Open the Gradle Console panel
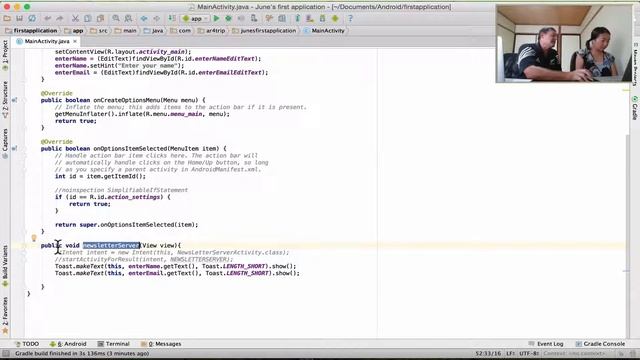The width and height of the screenshot is (640, 360). (x=600, y=344)
